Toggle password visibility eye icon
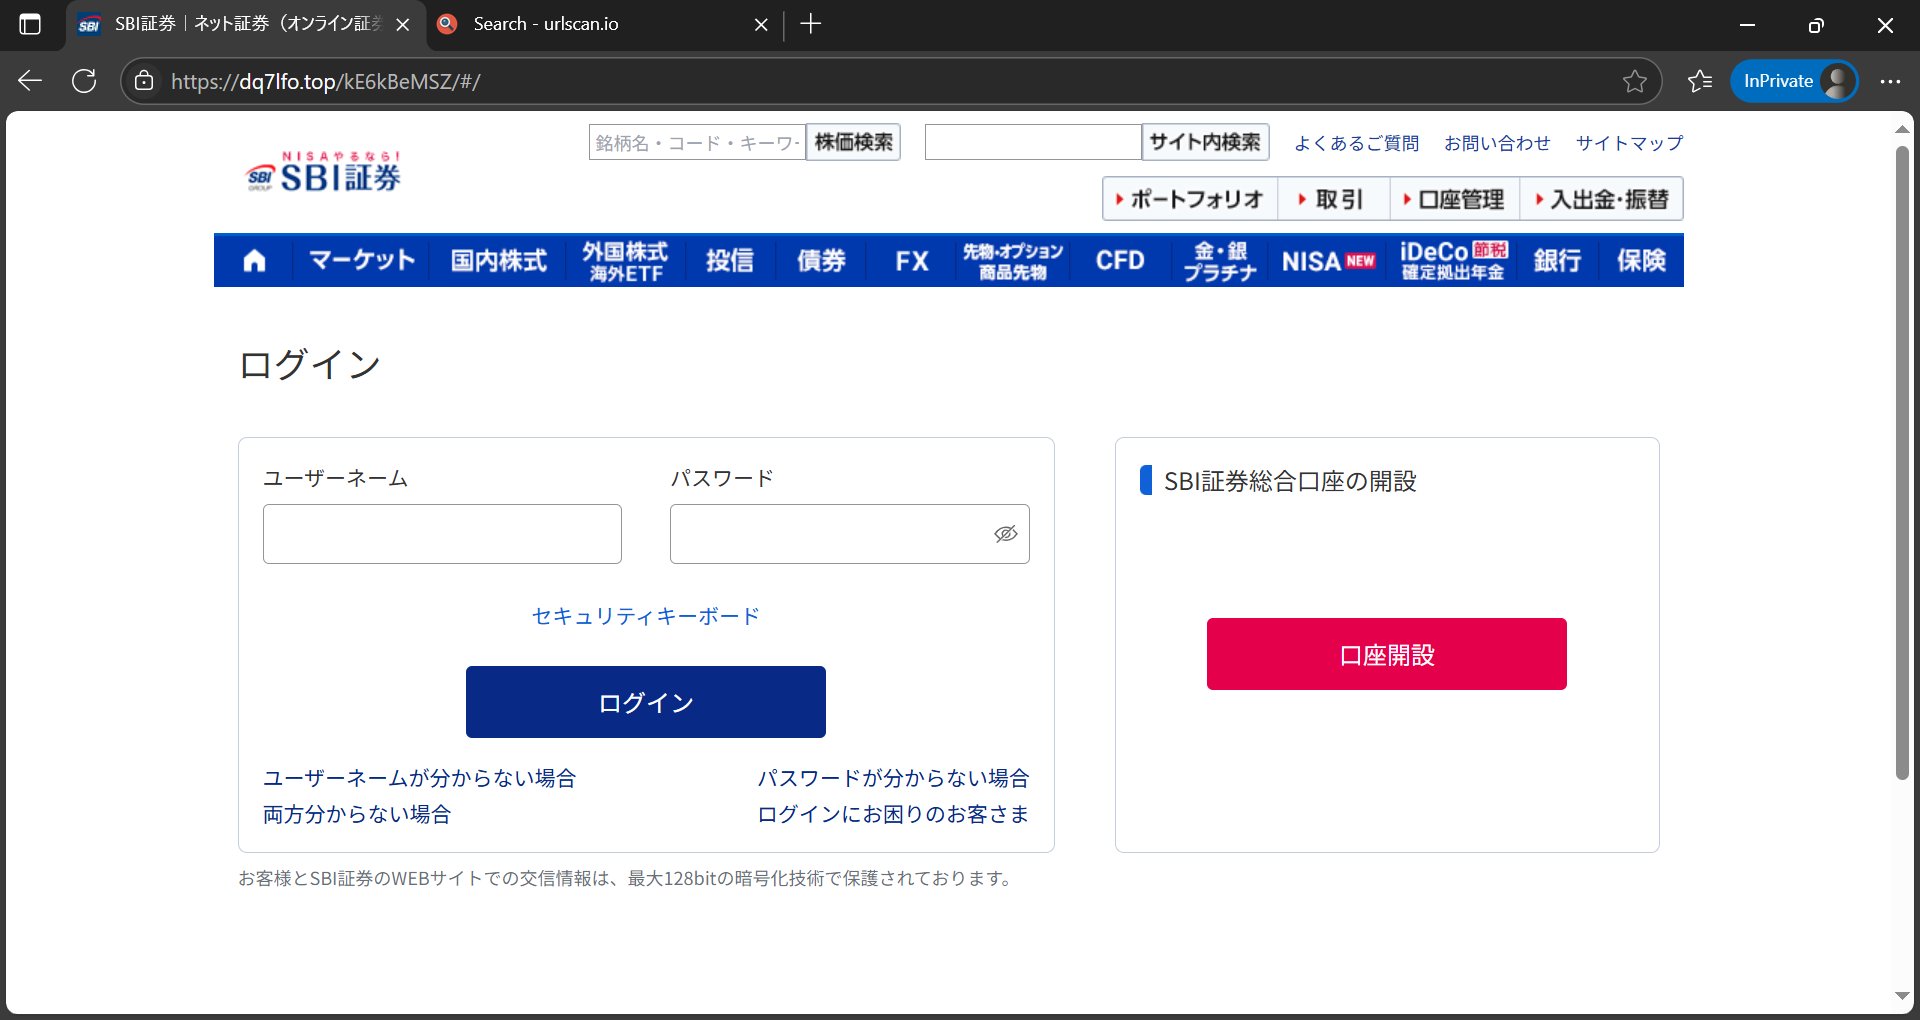This screenshot has width=1920, height=1020. [x=1005, y=534]
